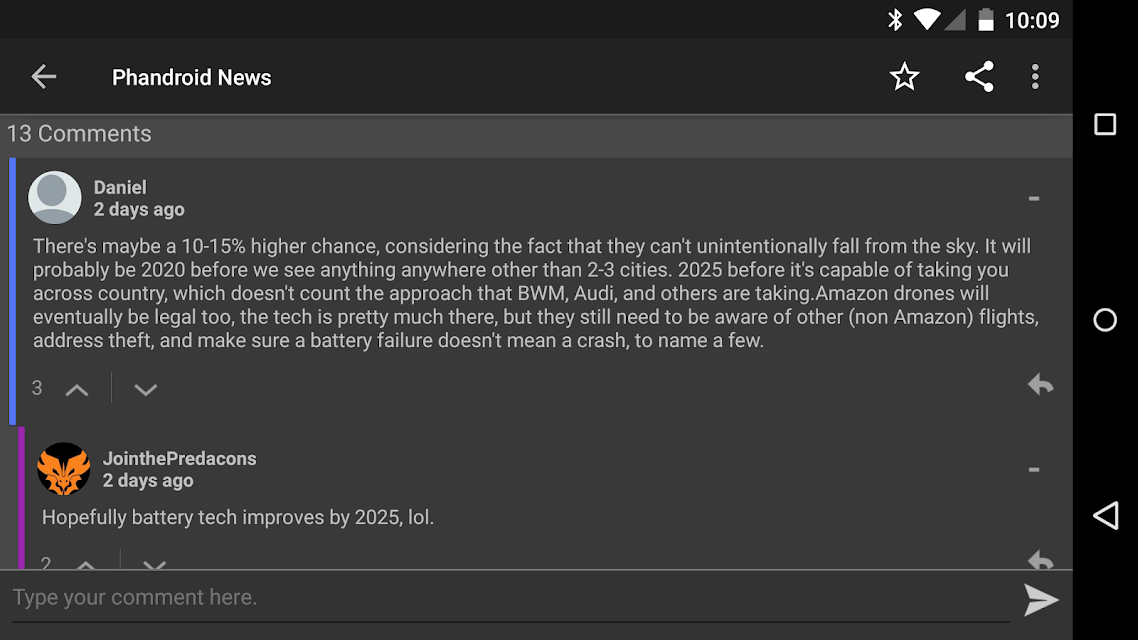Reply to JointhePredacons' comment
This screenshot has width=1138, height=640.
point(1040,559)
